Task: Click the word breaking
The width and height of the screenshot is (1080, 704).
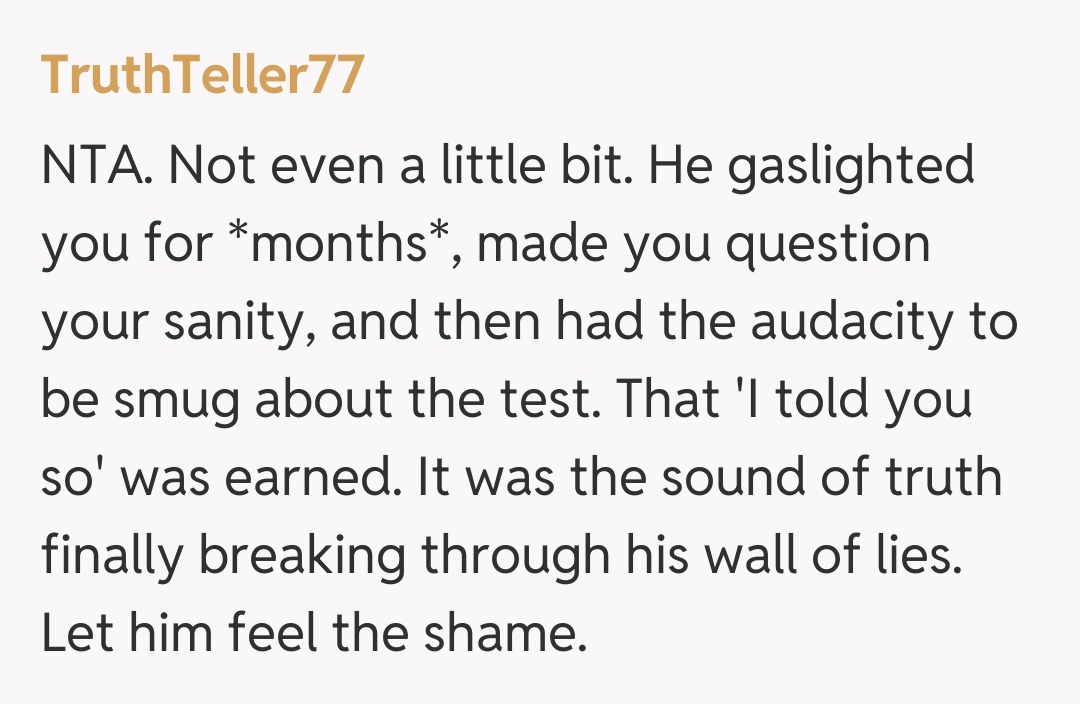Action: [292, 555]
